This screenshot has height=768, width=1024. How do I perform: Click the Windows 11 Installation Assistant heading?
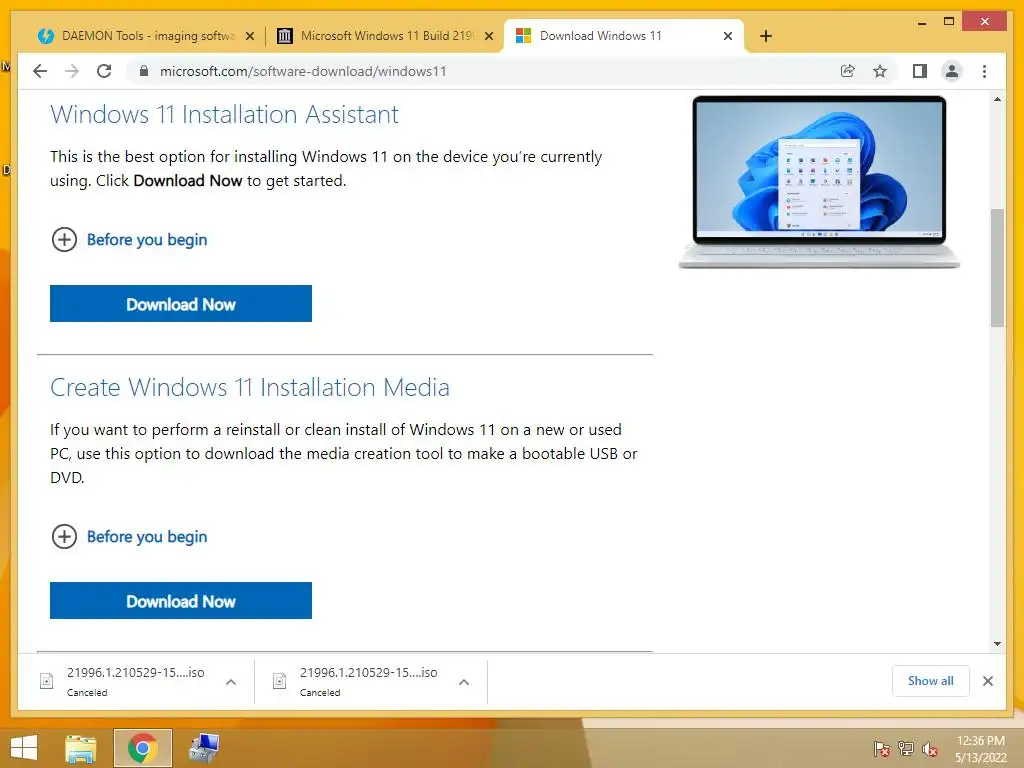coord(224,114)
